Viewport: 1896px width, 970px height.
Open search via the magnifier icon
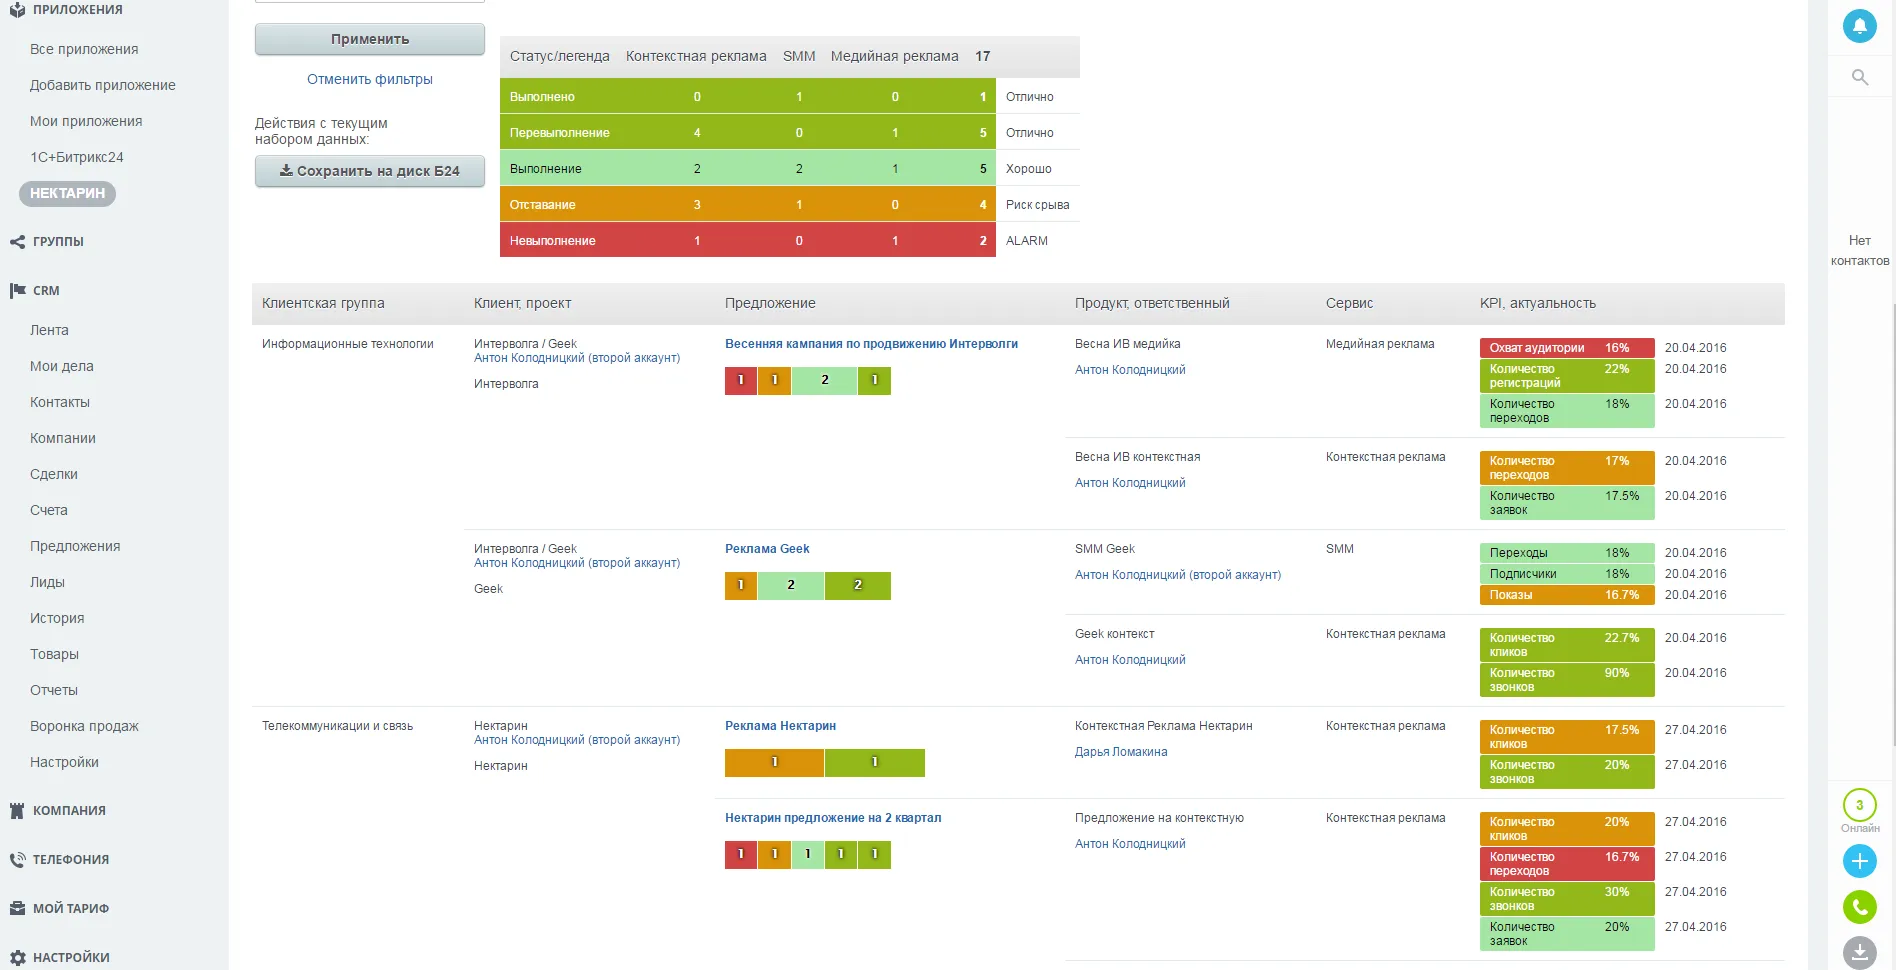coord(1859,77)
